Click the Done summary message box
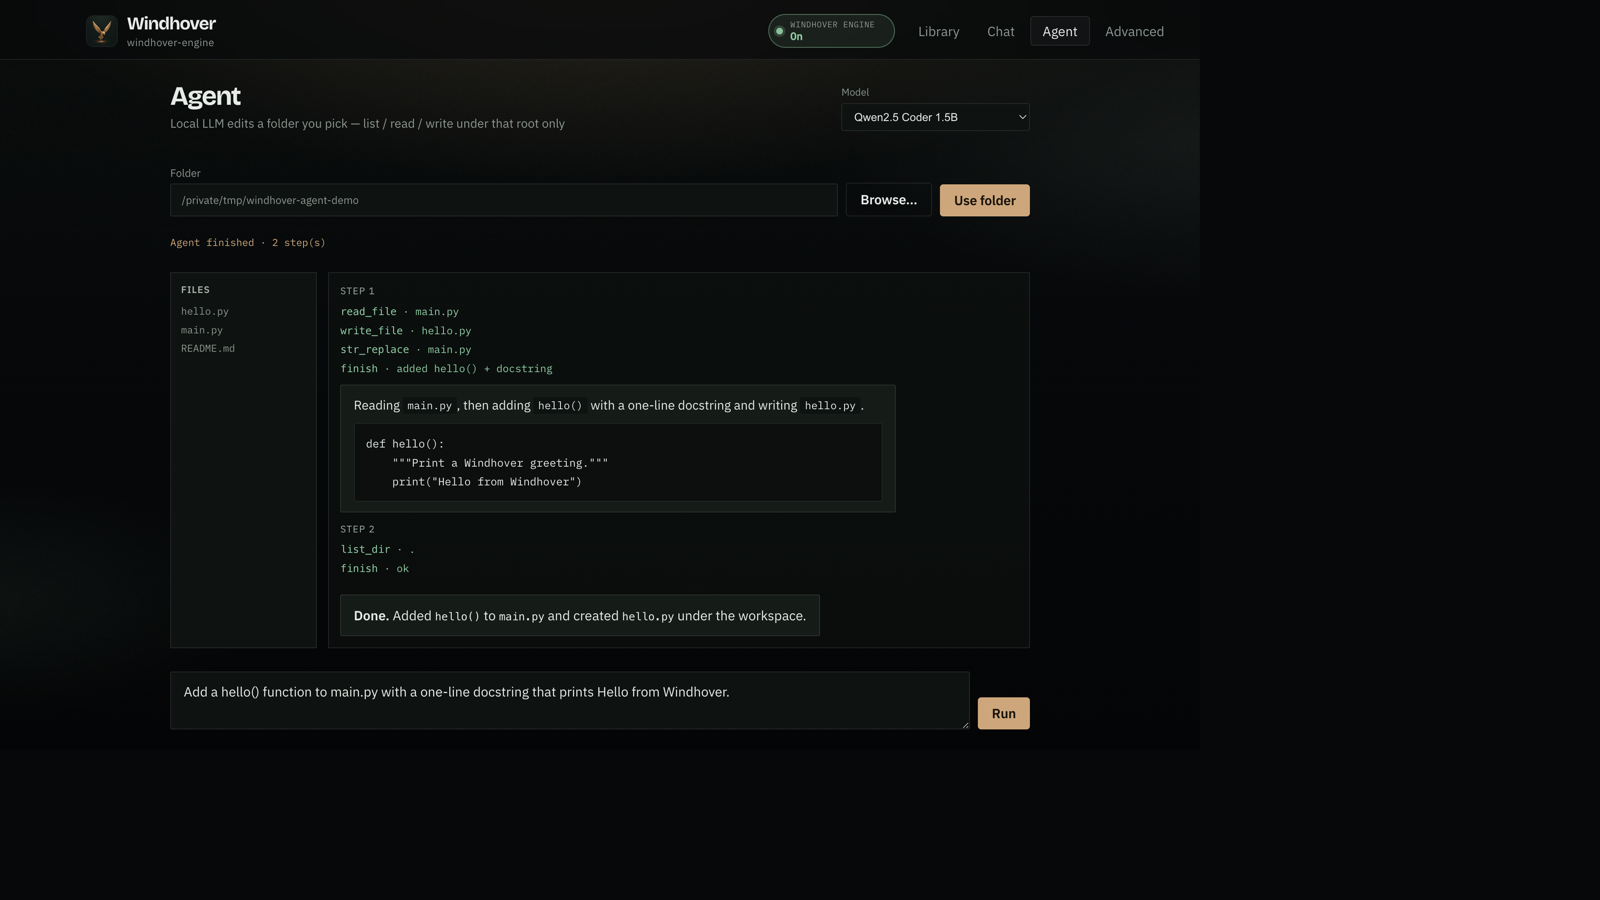The height and width of the screenshot is (900, 1600). (580, 616)
